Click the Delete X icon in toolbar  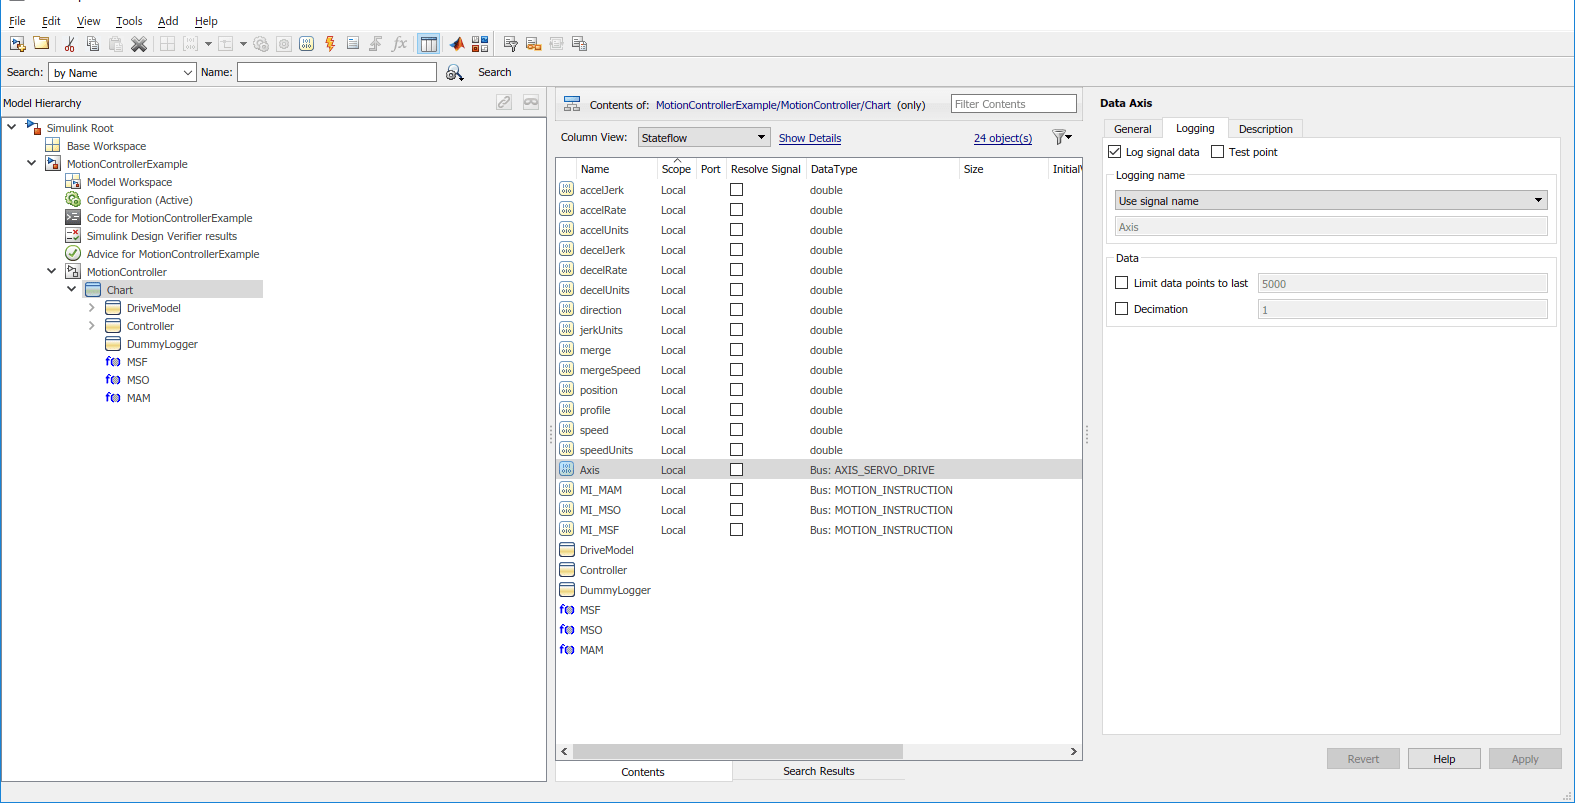click(139, 44)
